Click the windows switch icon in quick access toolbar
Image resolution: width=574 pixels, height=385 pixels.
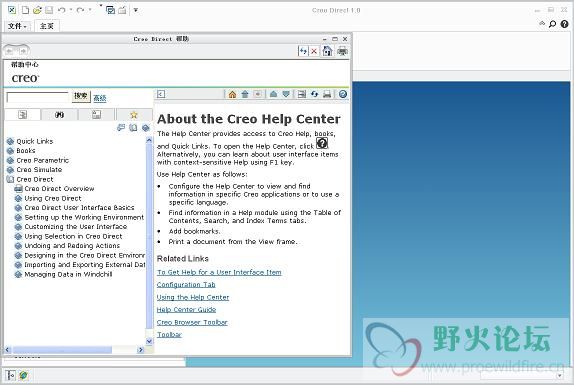pos(110,10)
